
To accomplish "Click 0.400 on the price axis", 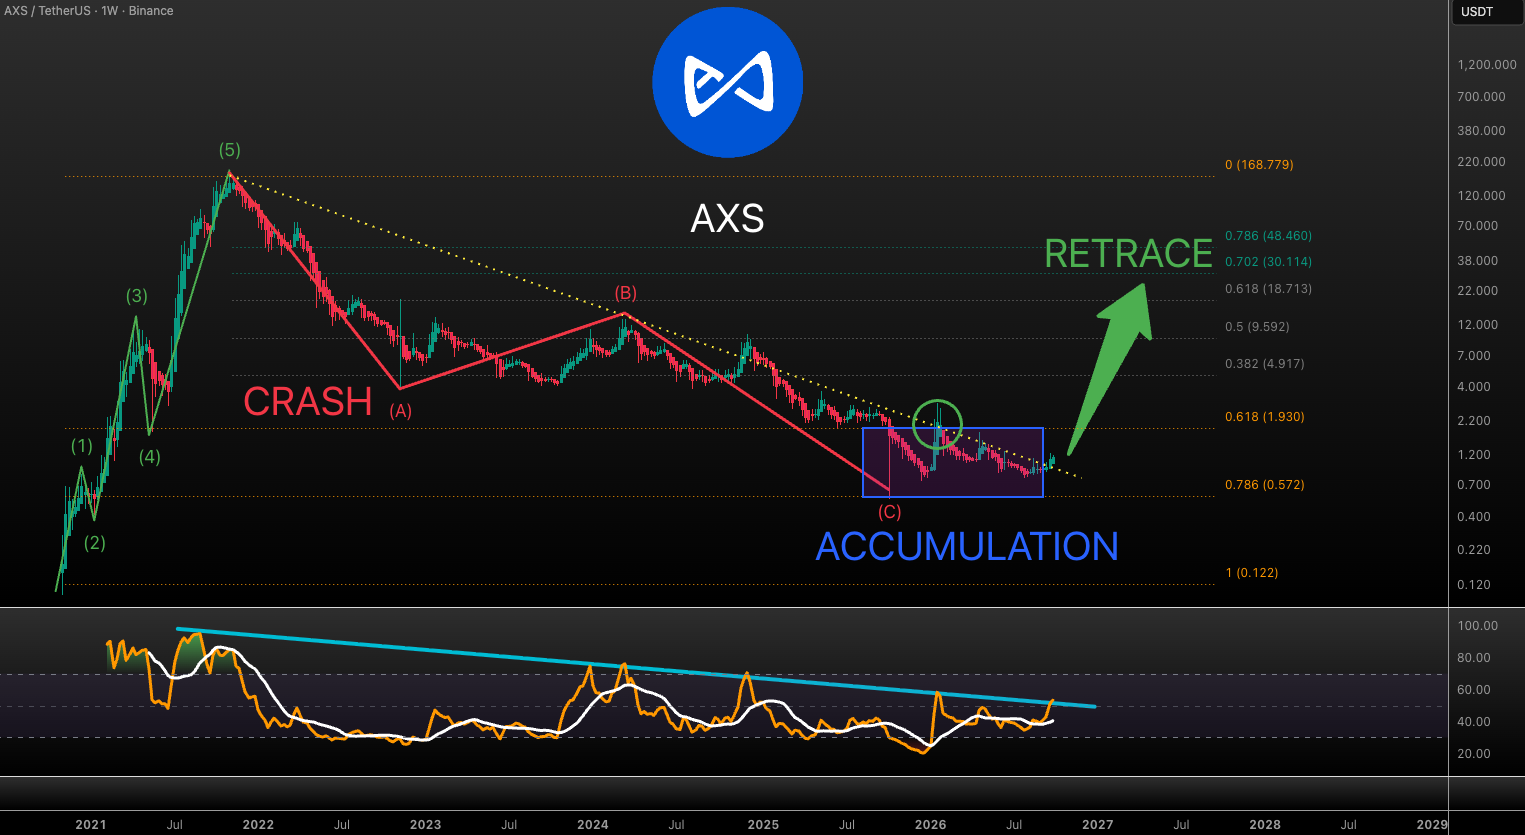I will (1474, 517).
